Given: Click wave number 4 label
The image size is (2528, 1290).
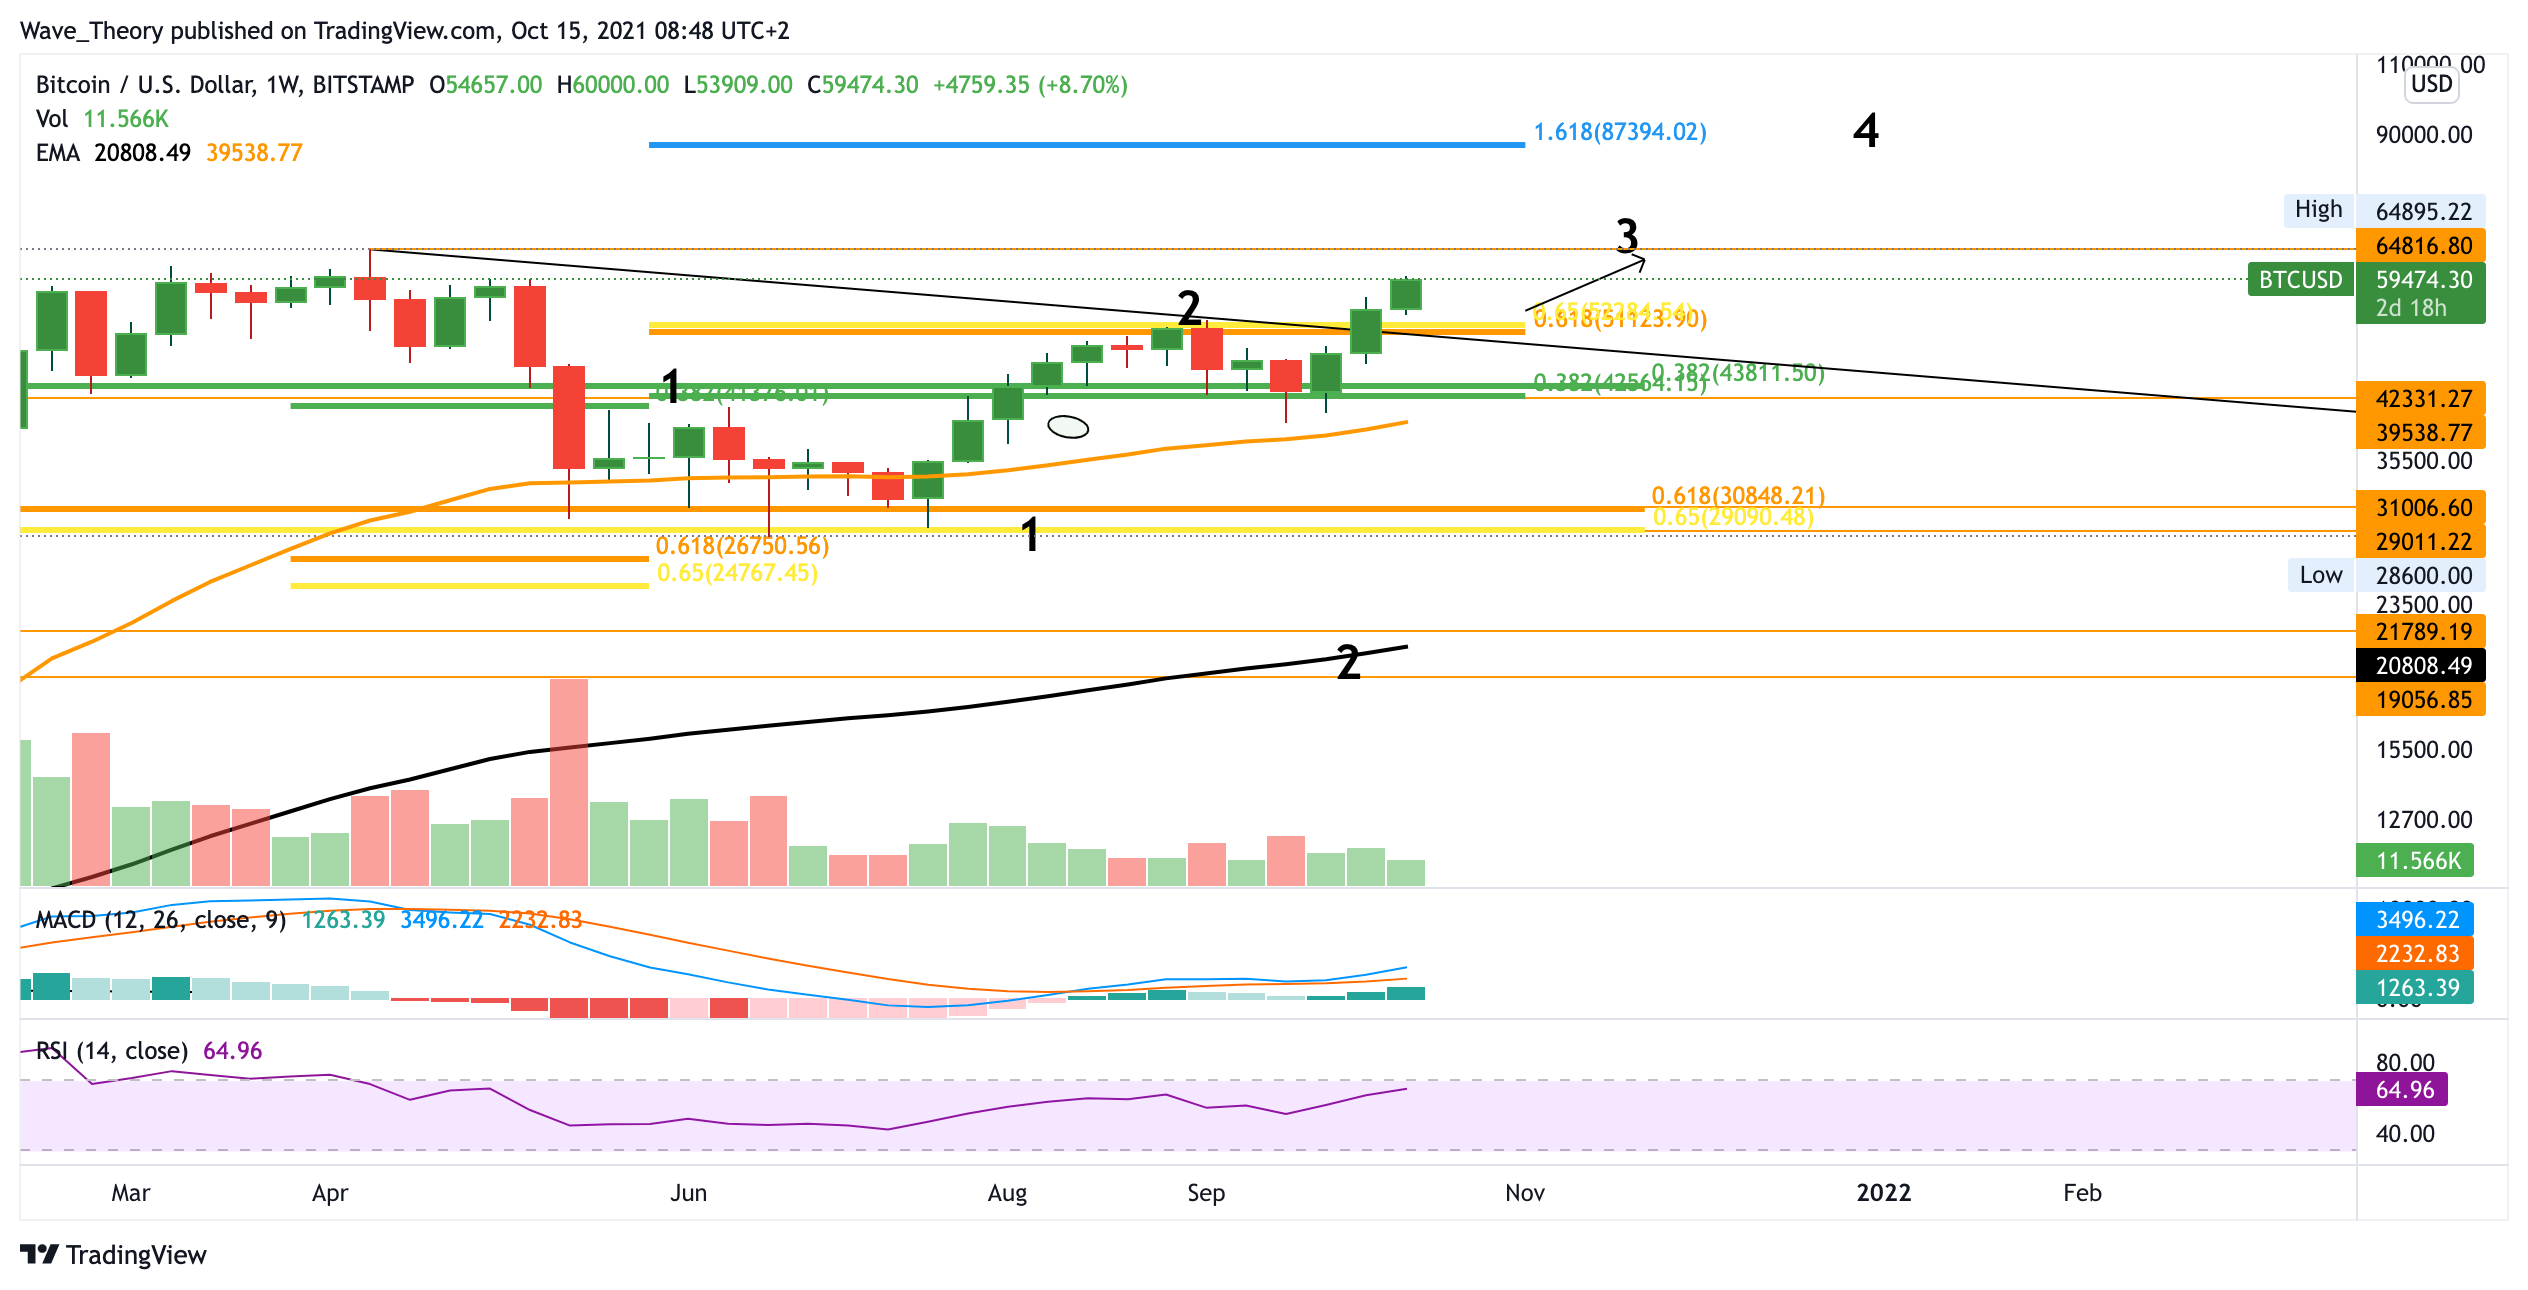Looking at the screenshot, I should coord(1865,131).
